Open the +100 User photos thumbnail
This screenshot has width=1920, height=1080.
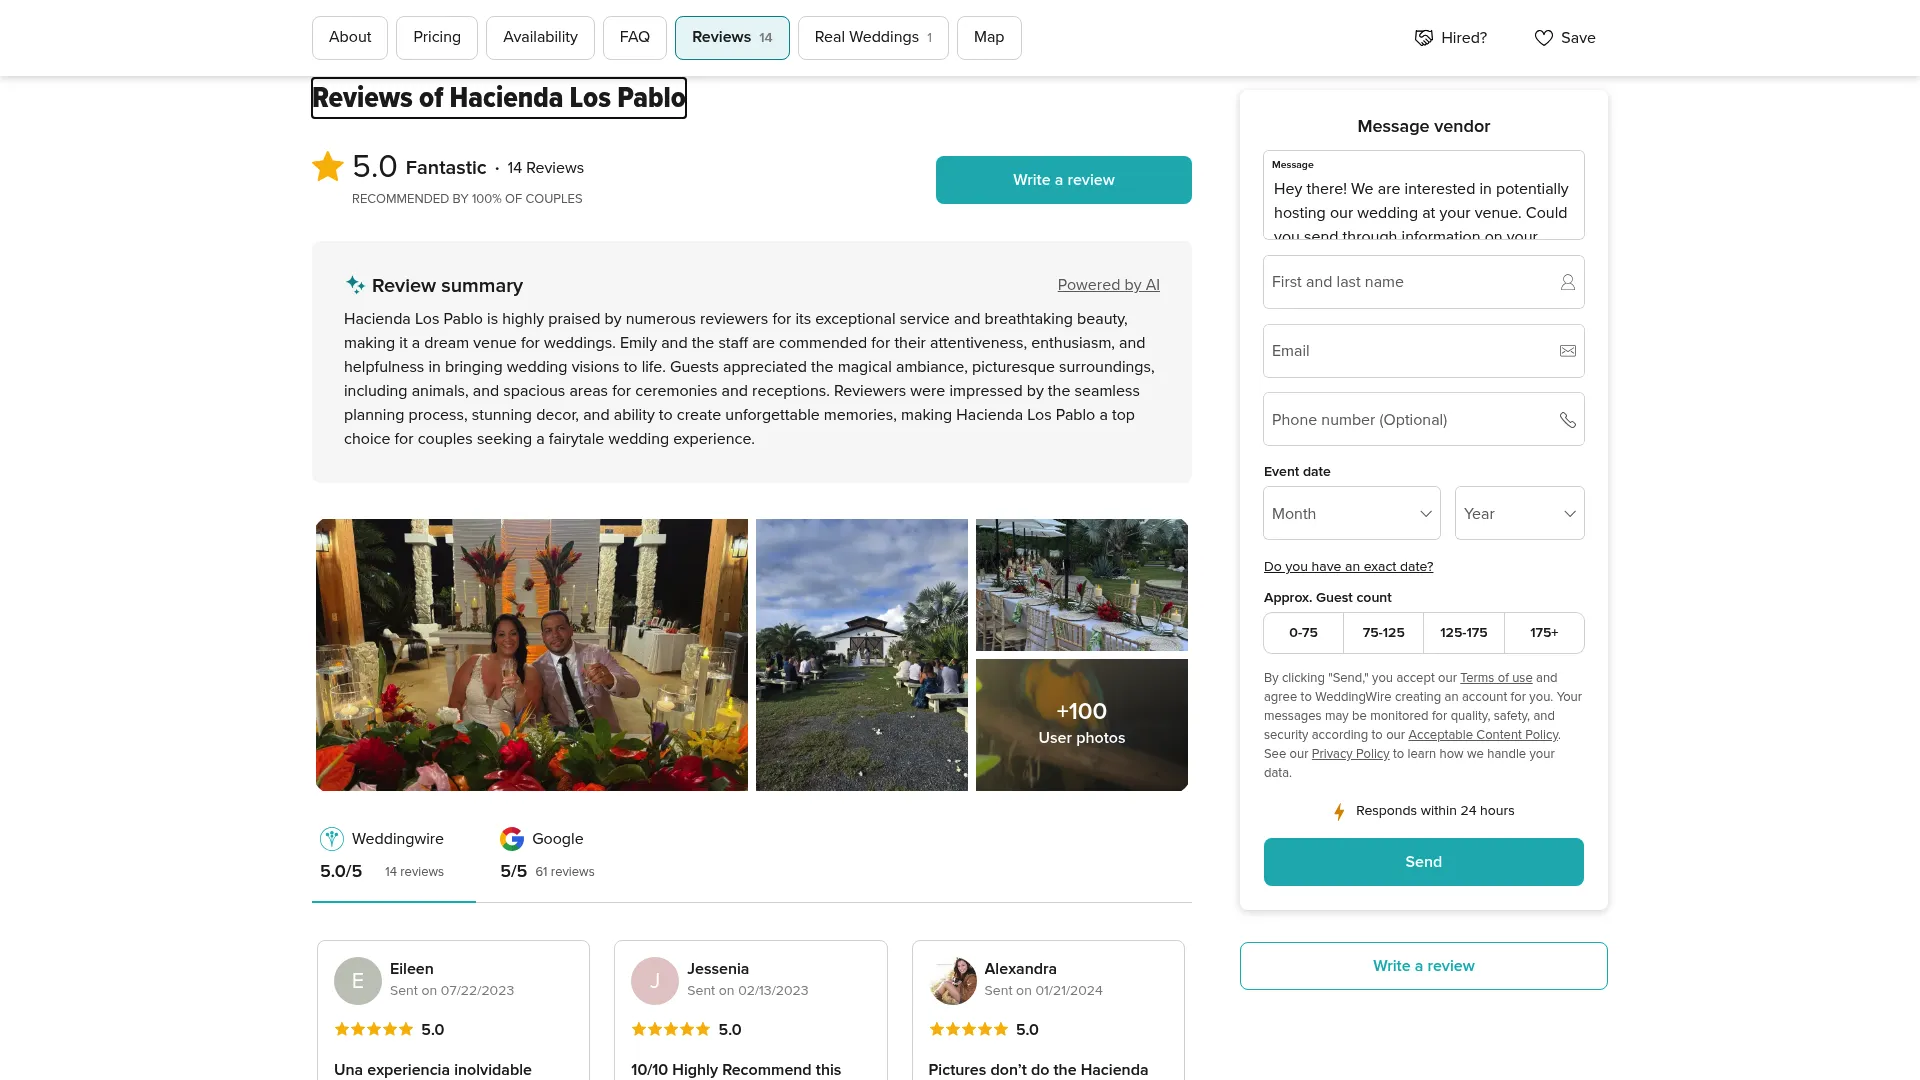tap(1081, 724)
